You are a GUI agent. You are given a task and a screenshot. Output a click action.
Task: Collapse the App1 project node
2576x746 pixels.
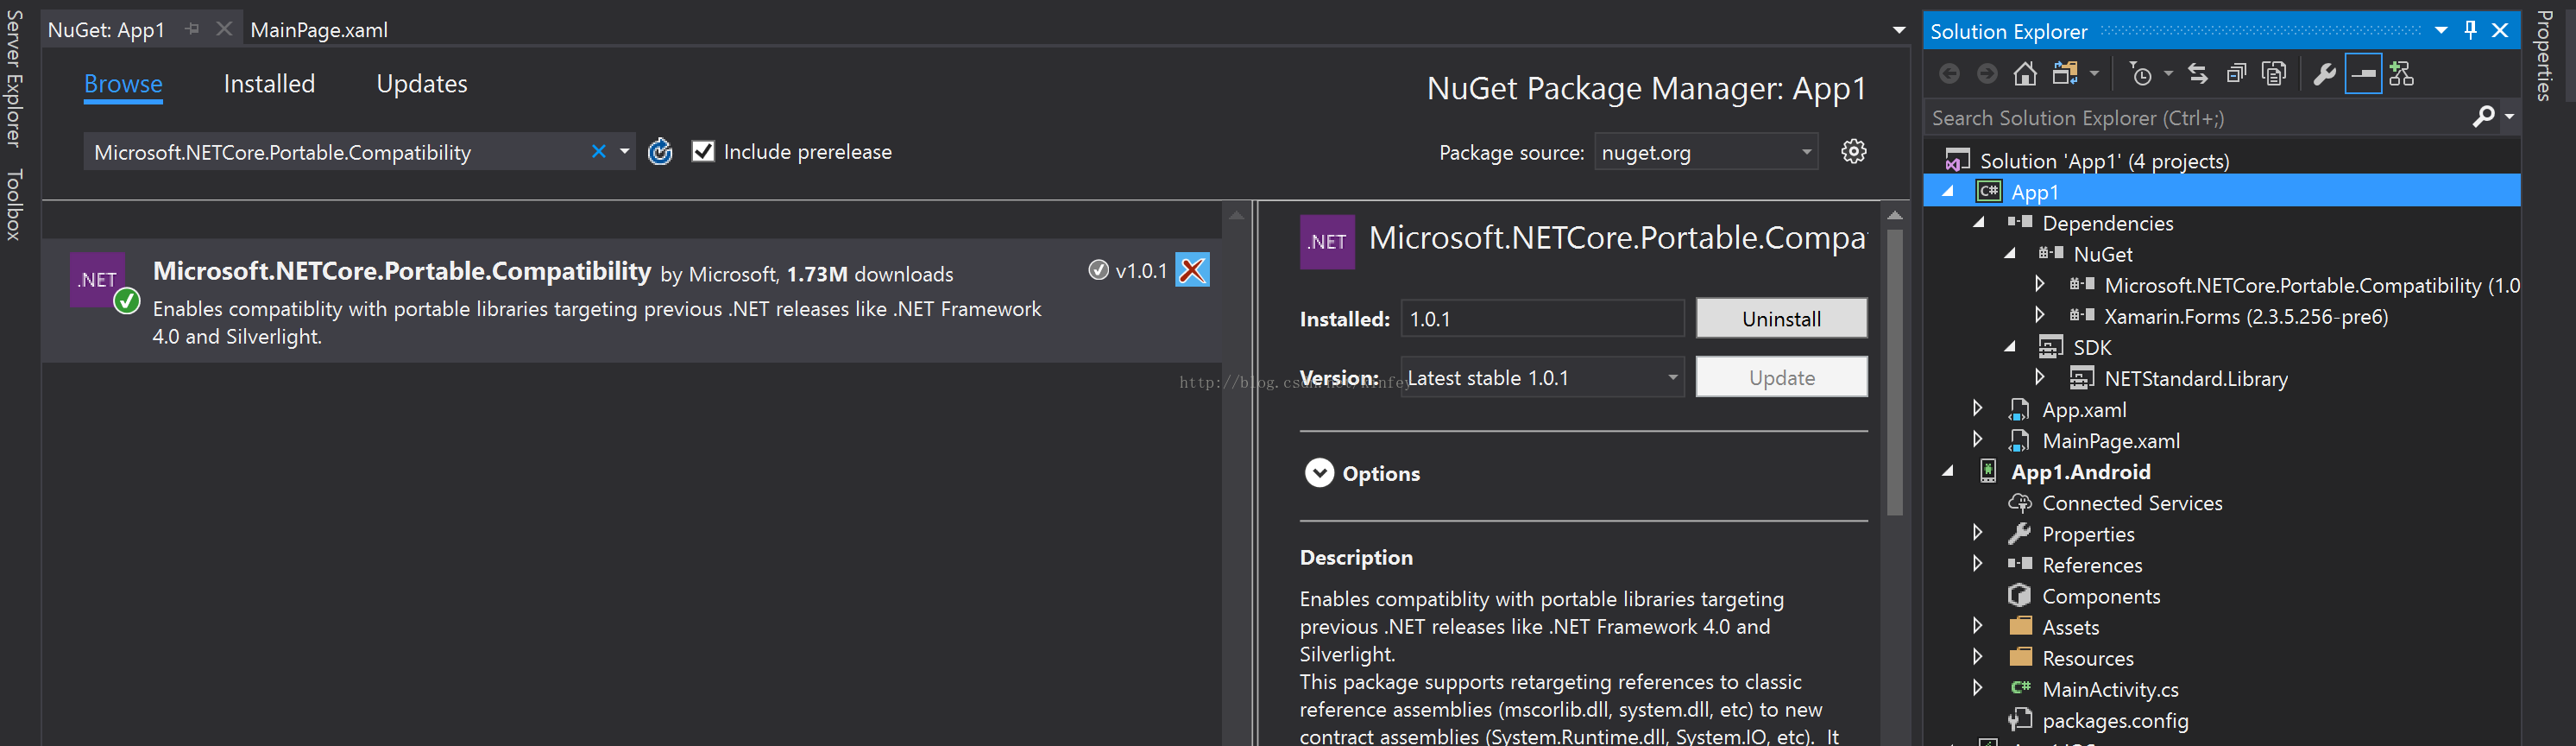click(x=1948, y=191)
